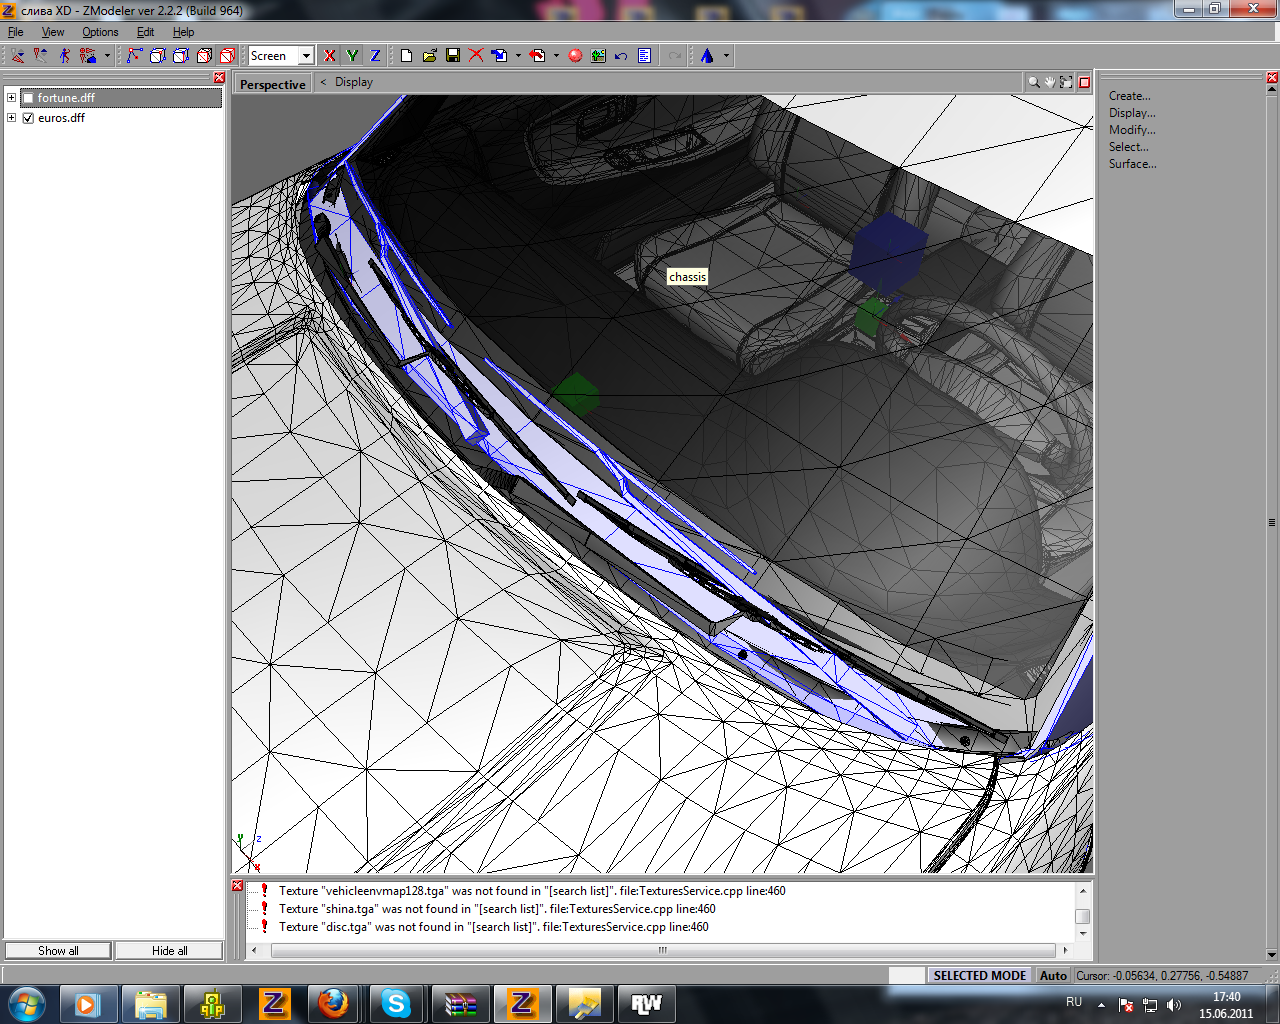The width and height of the screenshot is (1280, 1024).
Task: Toggle SELECTED MODE in status bar
Action: coord(979,975)
